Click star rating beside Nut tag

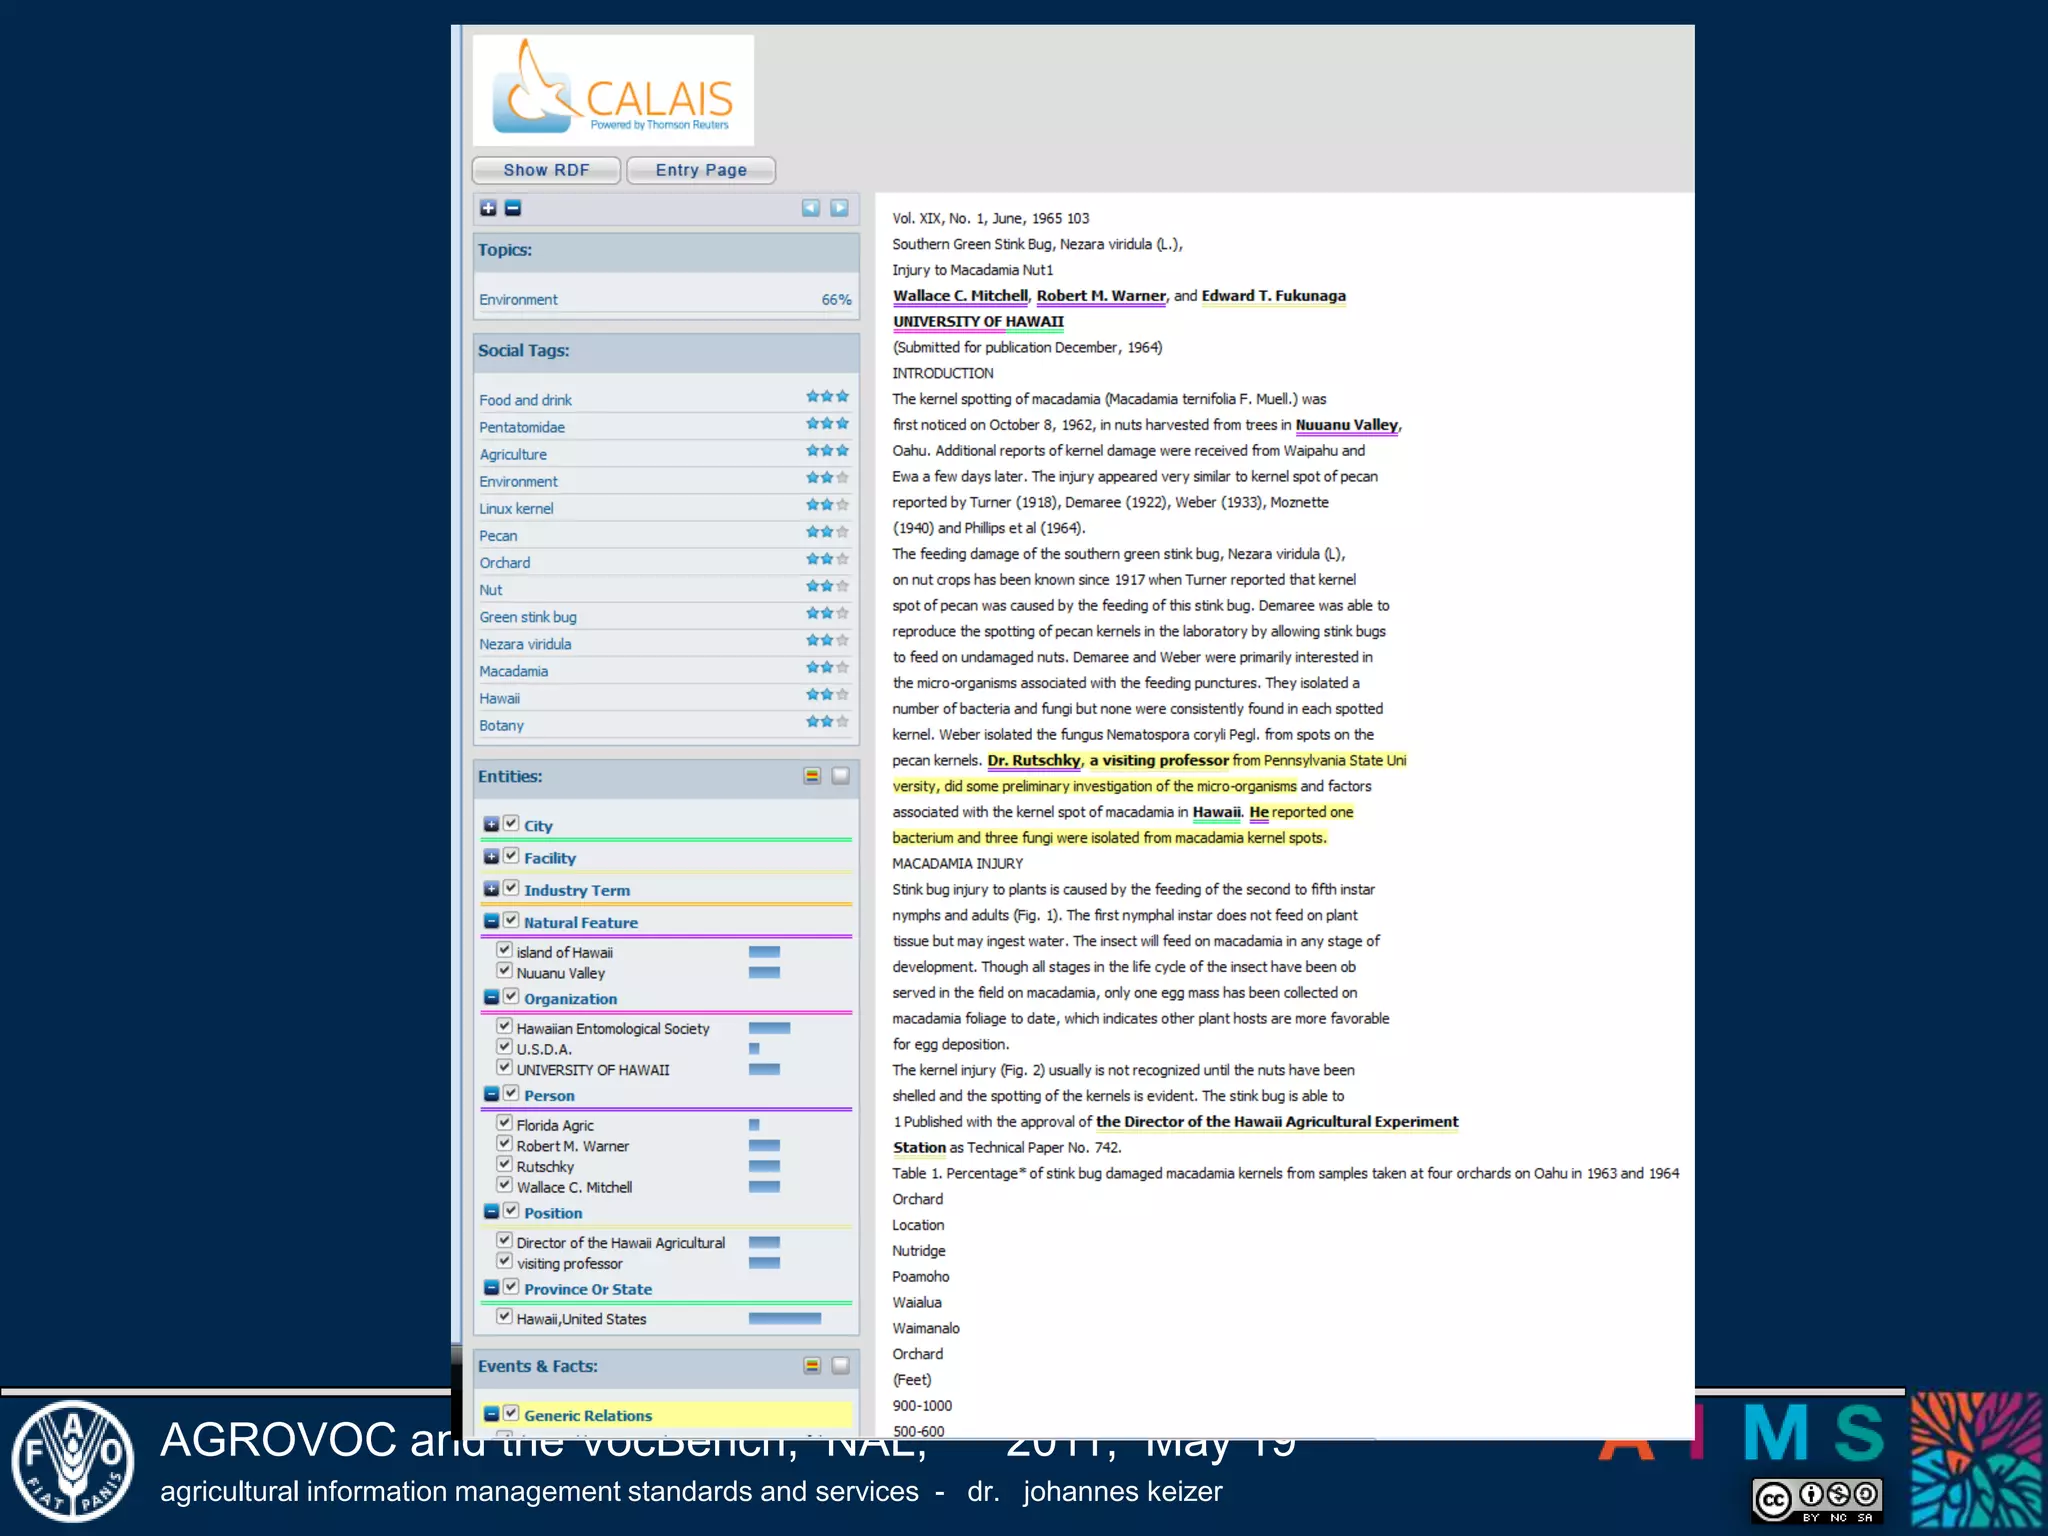pos(828,586)
